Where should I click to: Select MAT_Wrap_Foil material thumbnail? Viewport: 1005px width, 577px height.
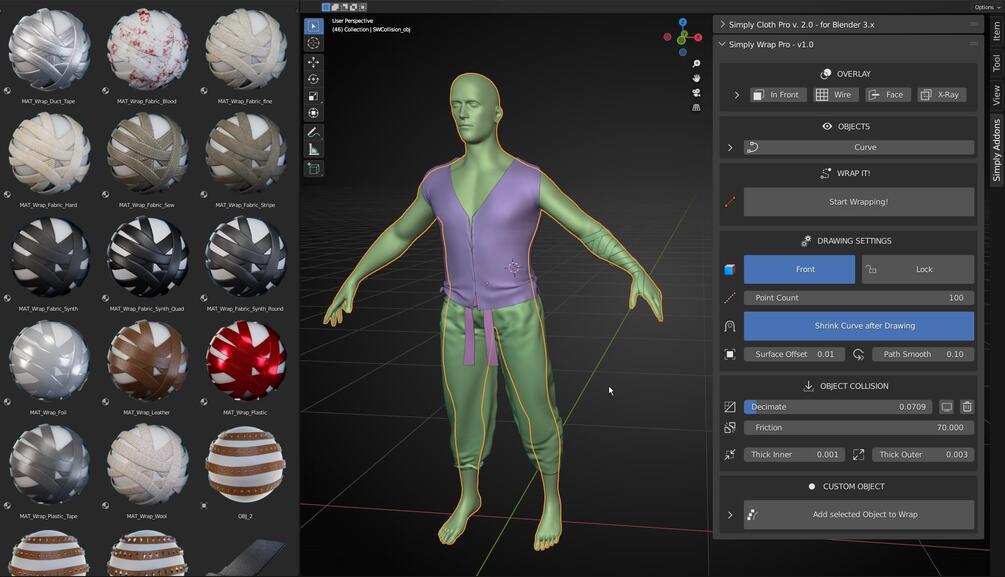click(49, 361)
